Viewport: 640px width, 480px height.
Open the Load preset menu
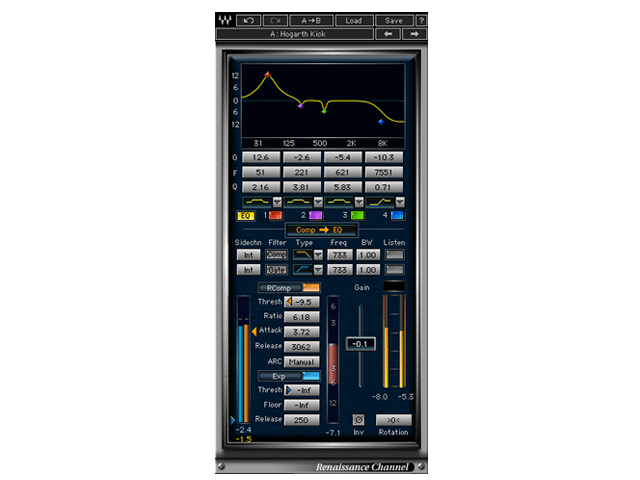[x=353, y=20]
